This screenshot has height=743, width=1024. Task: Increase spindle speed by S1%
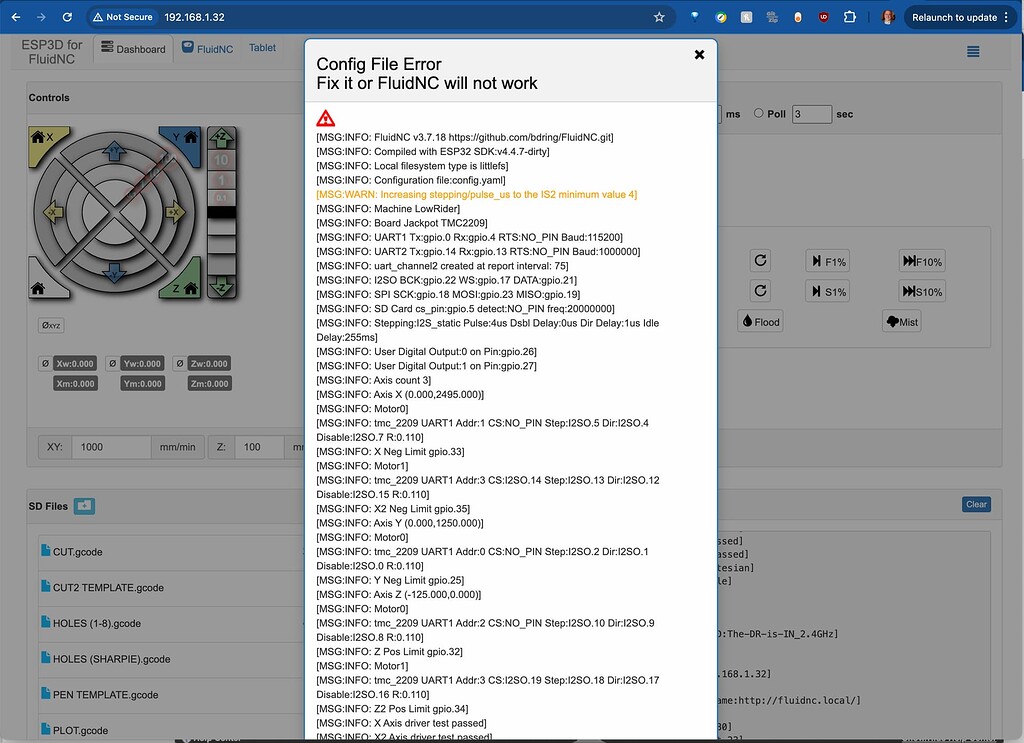pyautogui.click(x=828, y=291)
